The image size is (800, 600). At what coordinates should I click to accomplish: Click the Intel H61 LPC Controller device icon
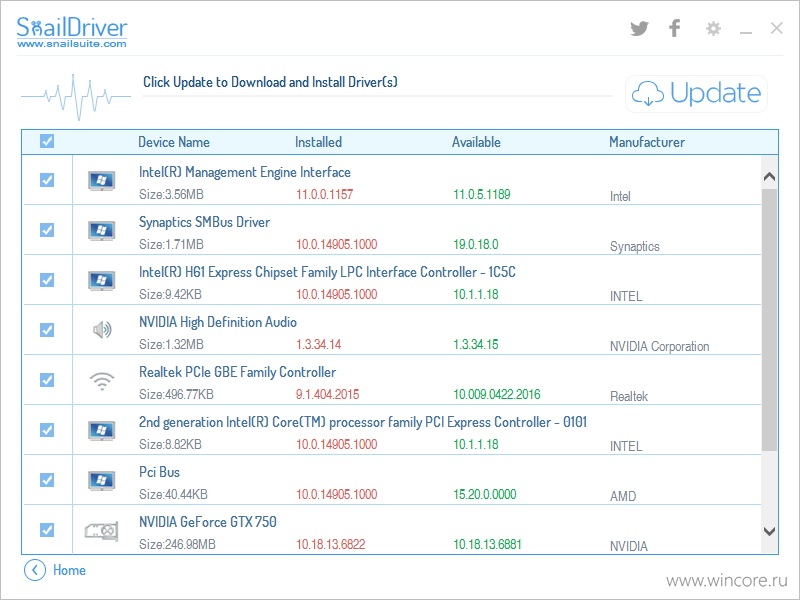click(102, 281)
